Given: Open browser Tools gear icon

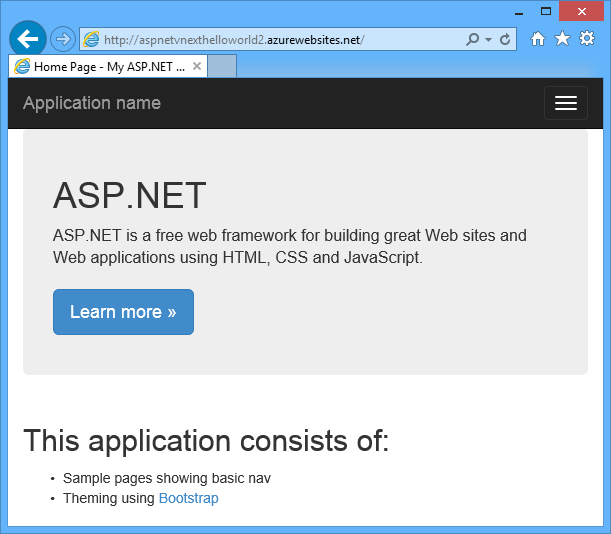Looking at the screenshot, I should tap(587, 38).
